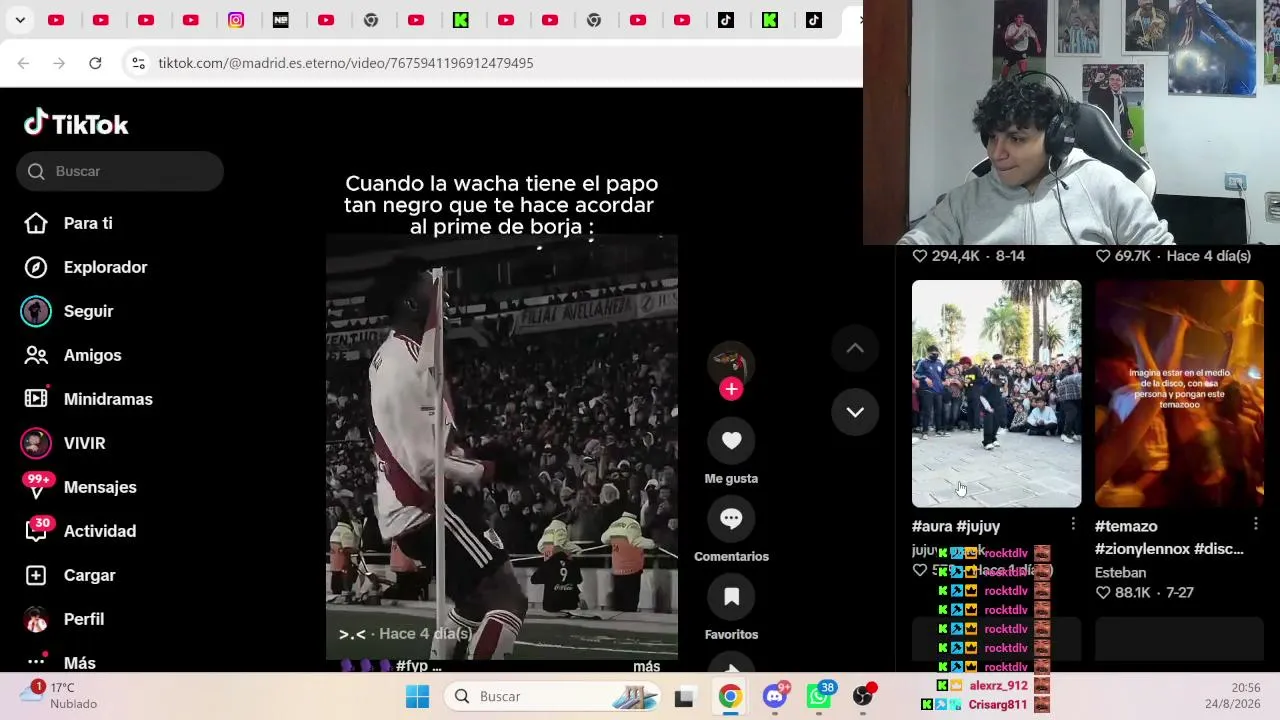Focus the TikTok Buscar search field
1280x720 pixels.
pyautogui.click(x=120, y=171)
